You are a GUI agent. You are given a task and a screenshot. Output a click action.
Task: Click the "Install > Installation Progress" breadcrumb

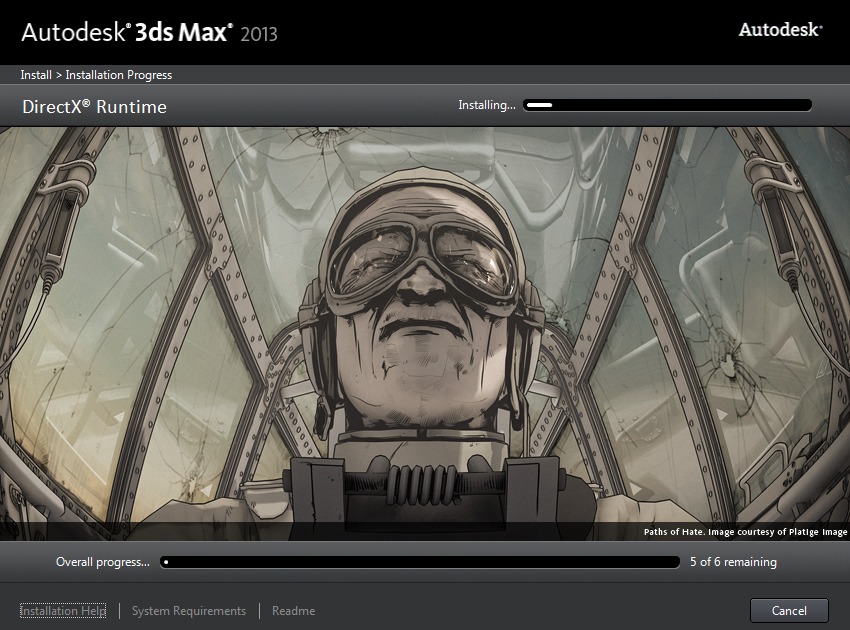pos(96,75)
